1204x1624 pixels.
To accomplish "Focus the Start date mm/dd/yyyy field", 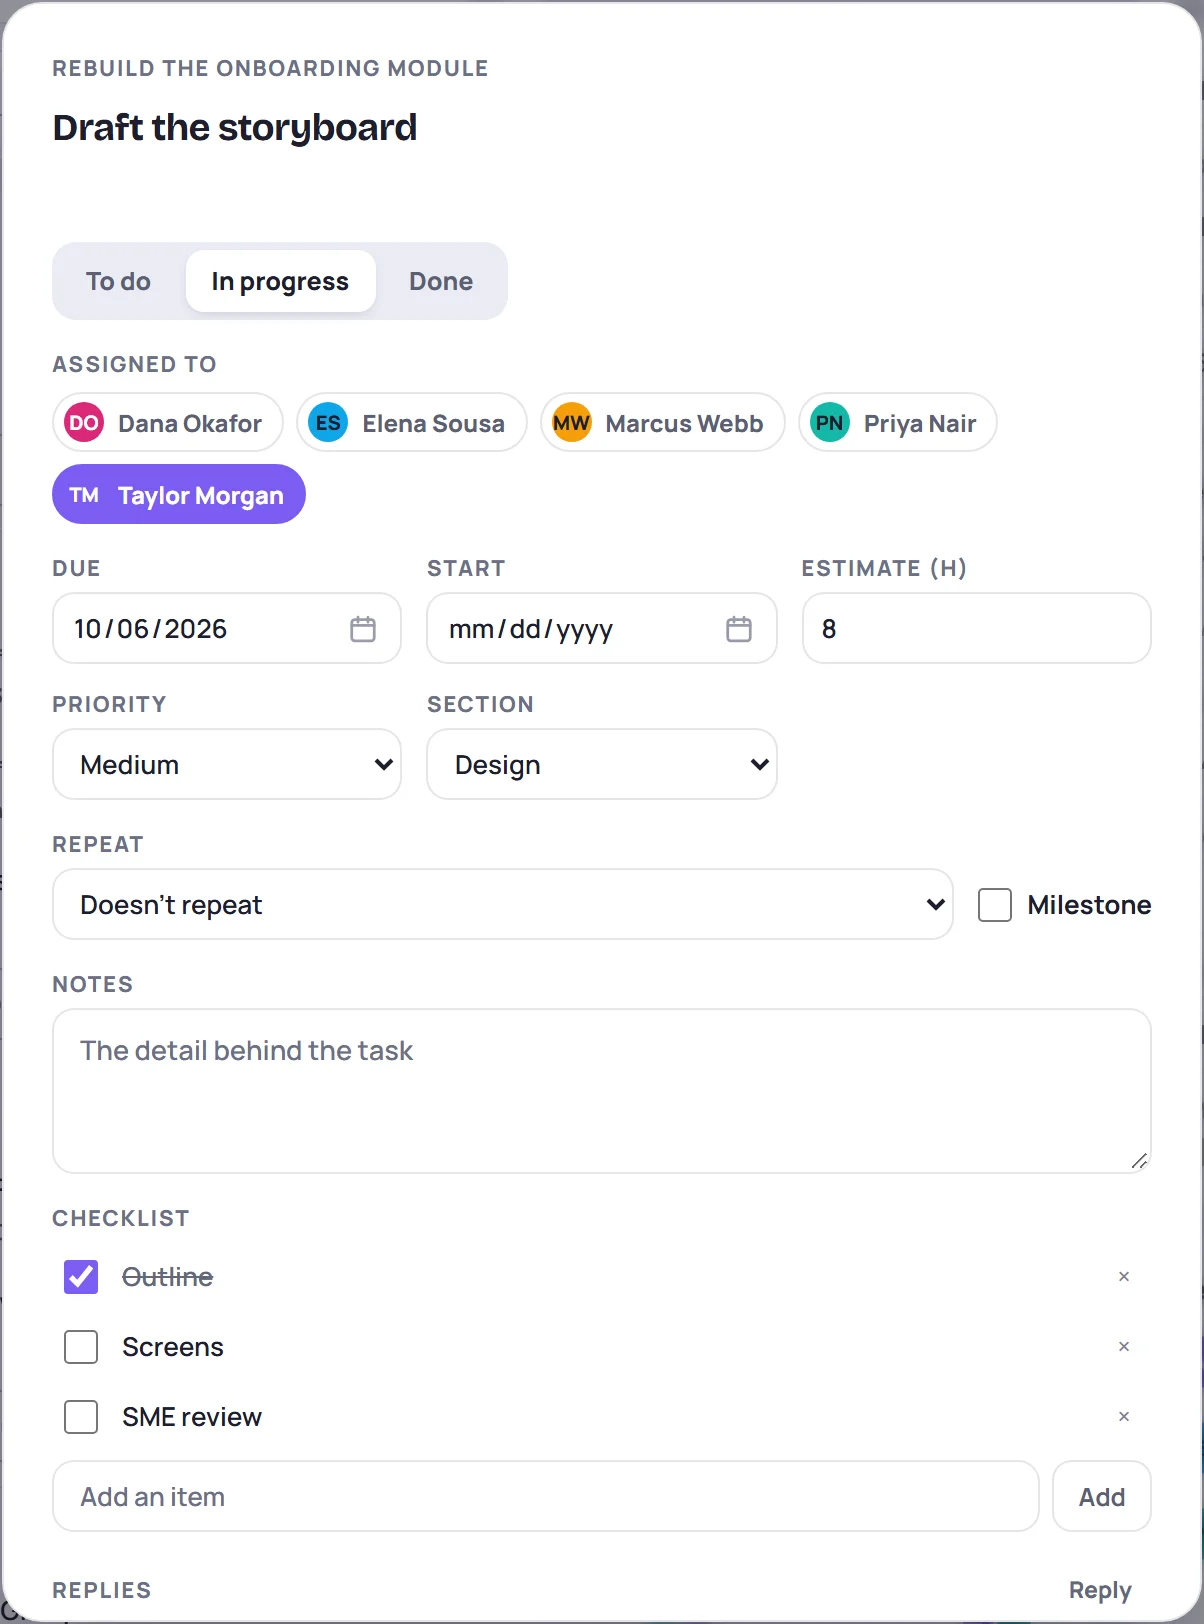I will (x=602, y=629).
